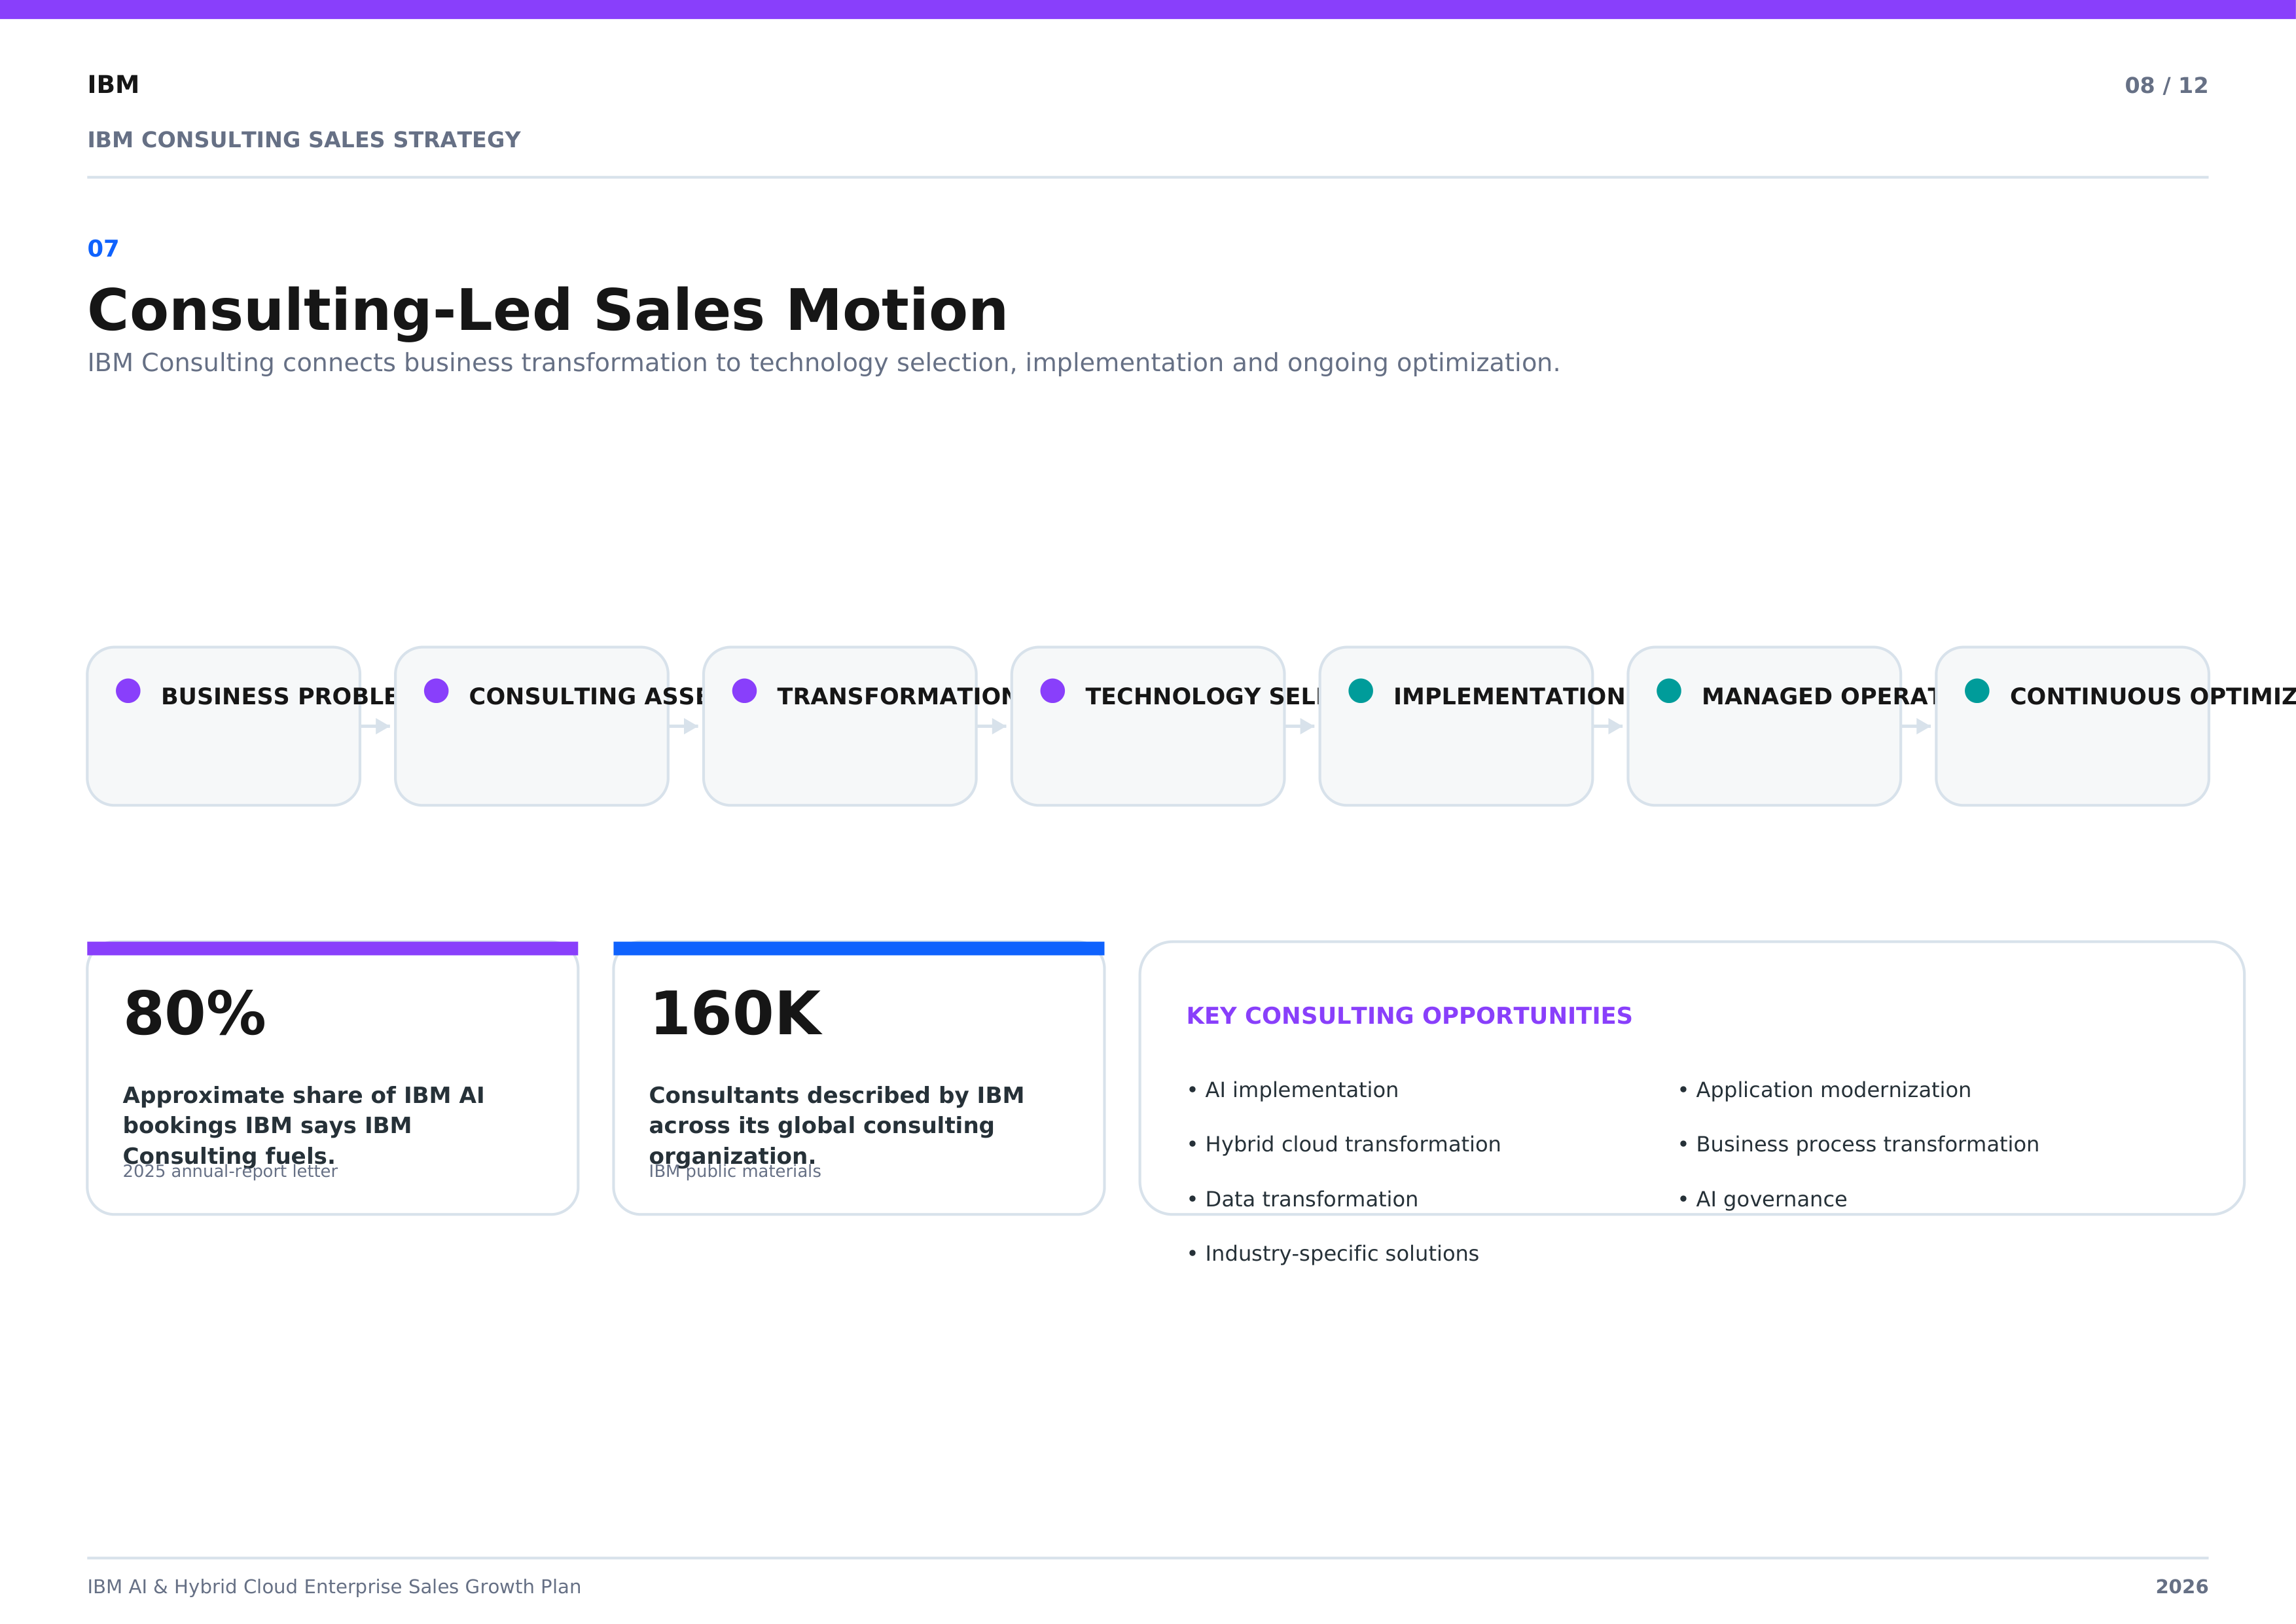Click the page counter 08 / 12
This screenshot has width=2296, height=1624.
point(2166,86)
